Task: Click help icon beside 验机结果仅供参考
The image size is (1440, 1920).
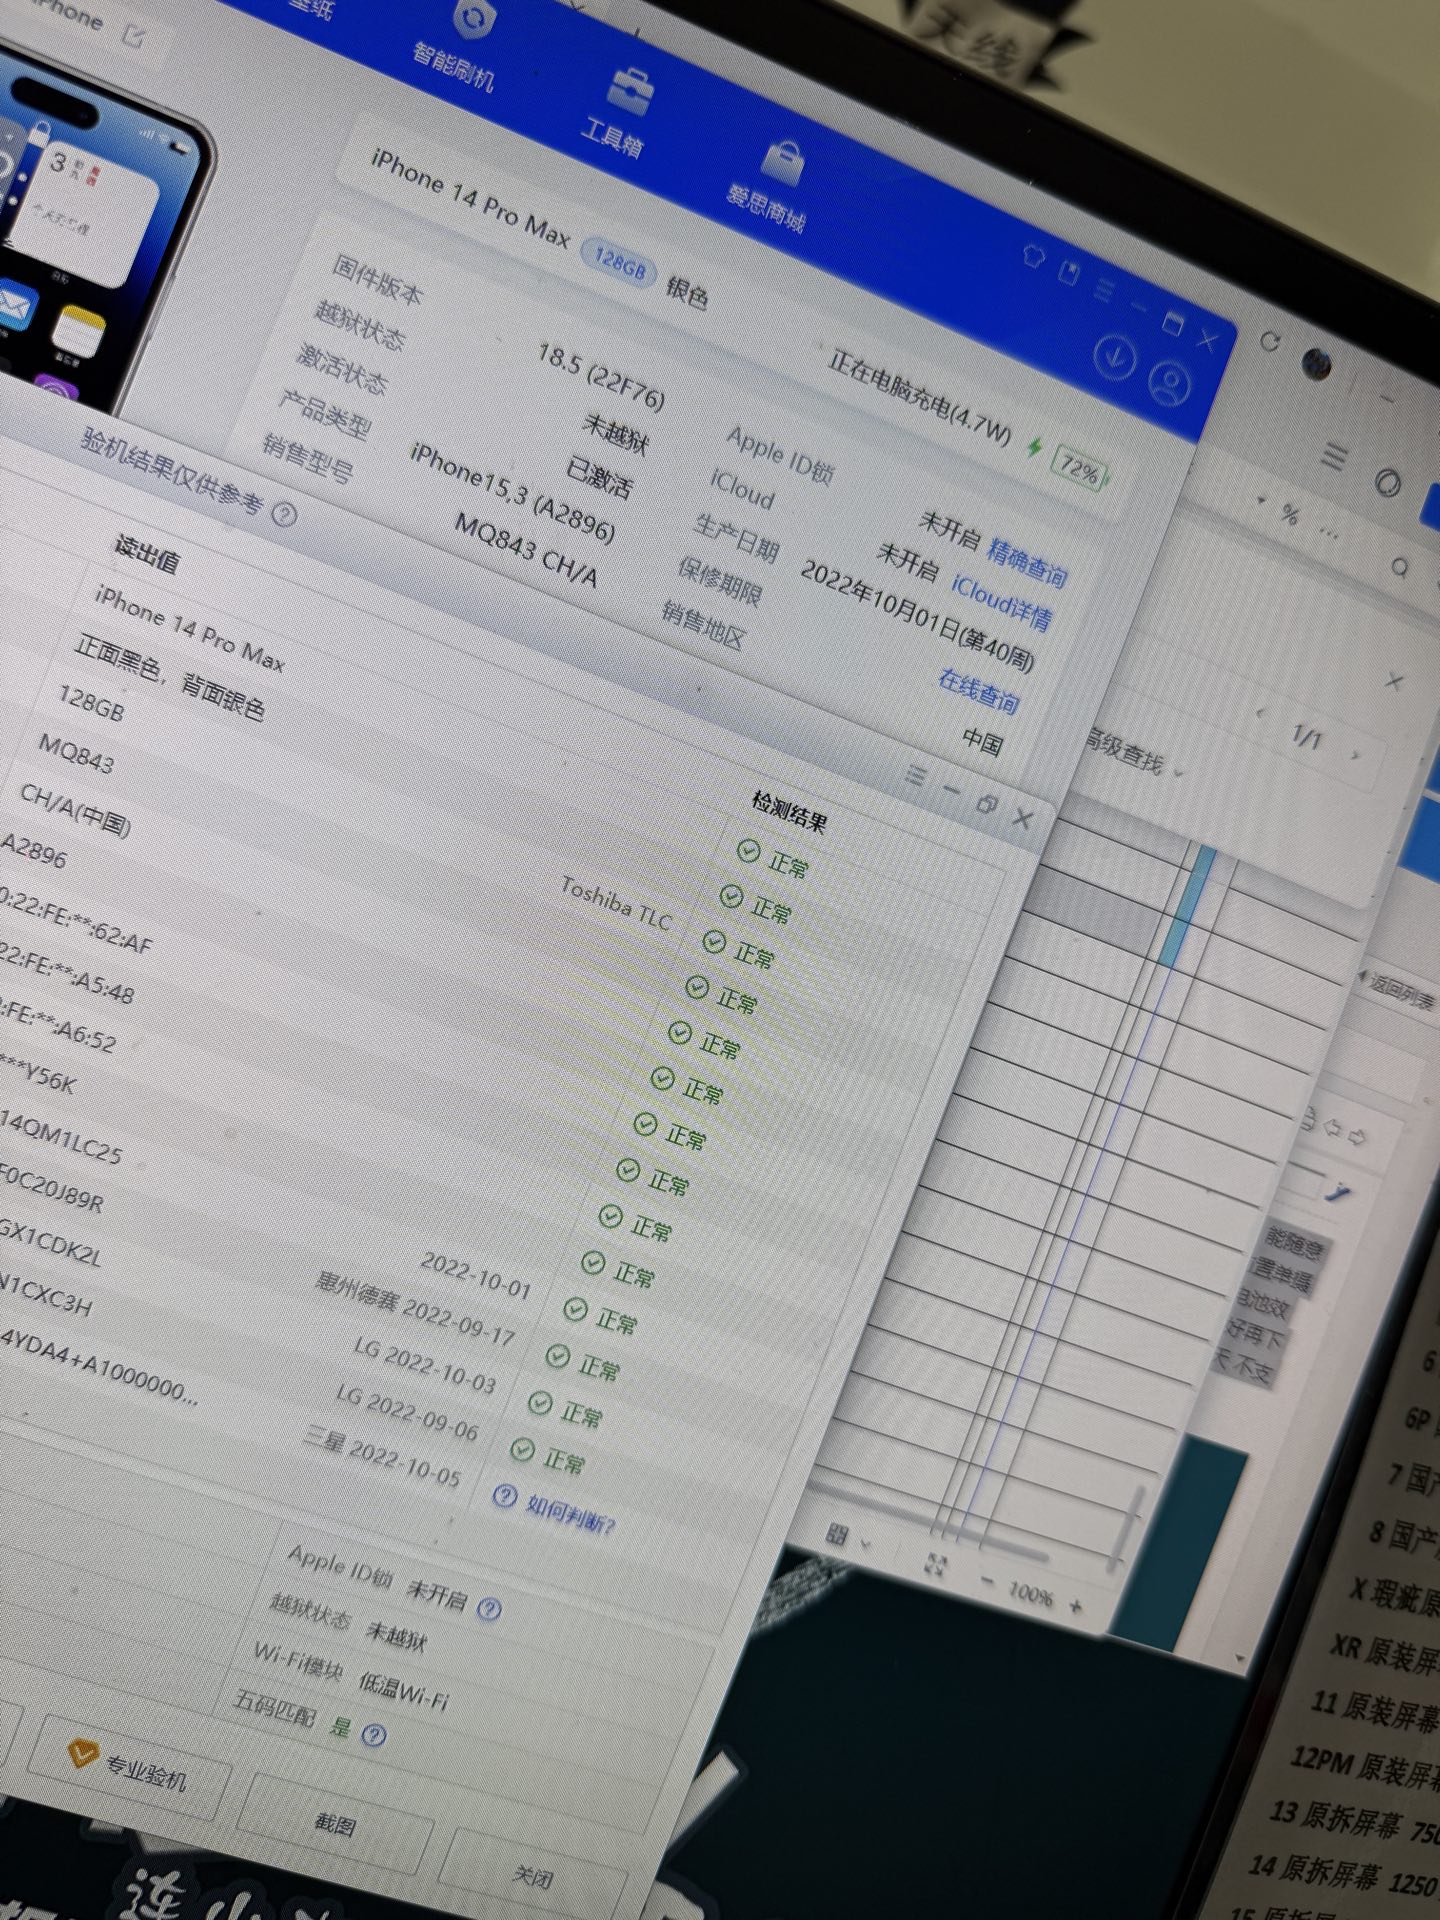Action: click(x=284, y=514)
